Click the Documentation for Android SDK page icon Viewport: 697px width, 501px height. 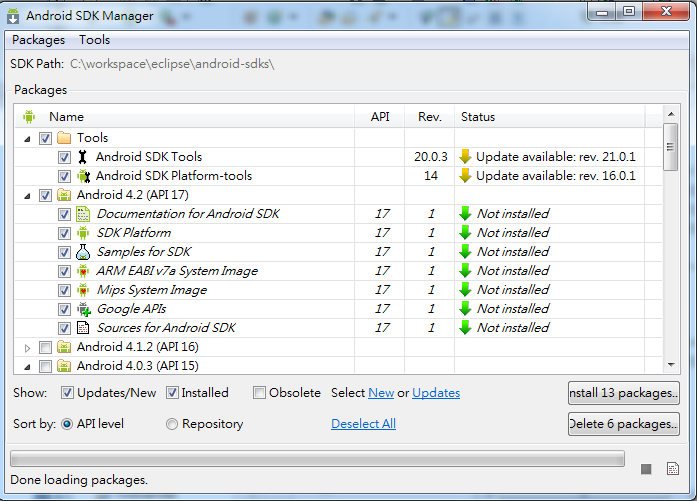coord(83,214)
